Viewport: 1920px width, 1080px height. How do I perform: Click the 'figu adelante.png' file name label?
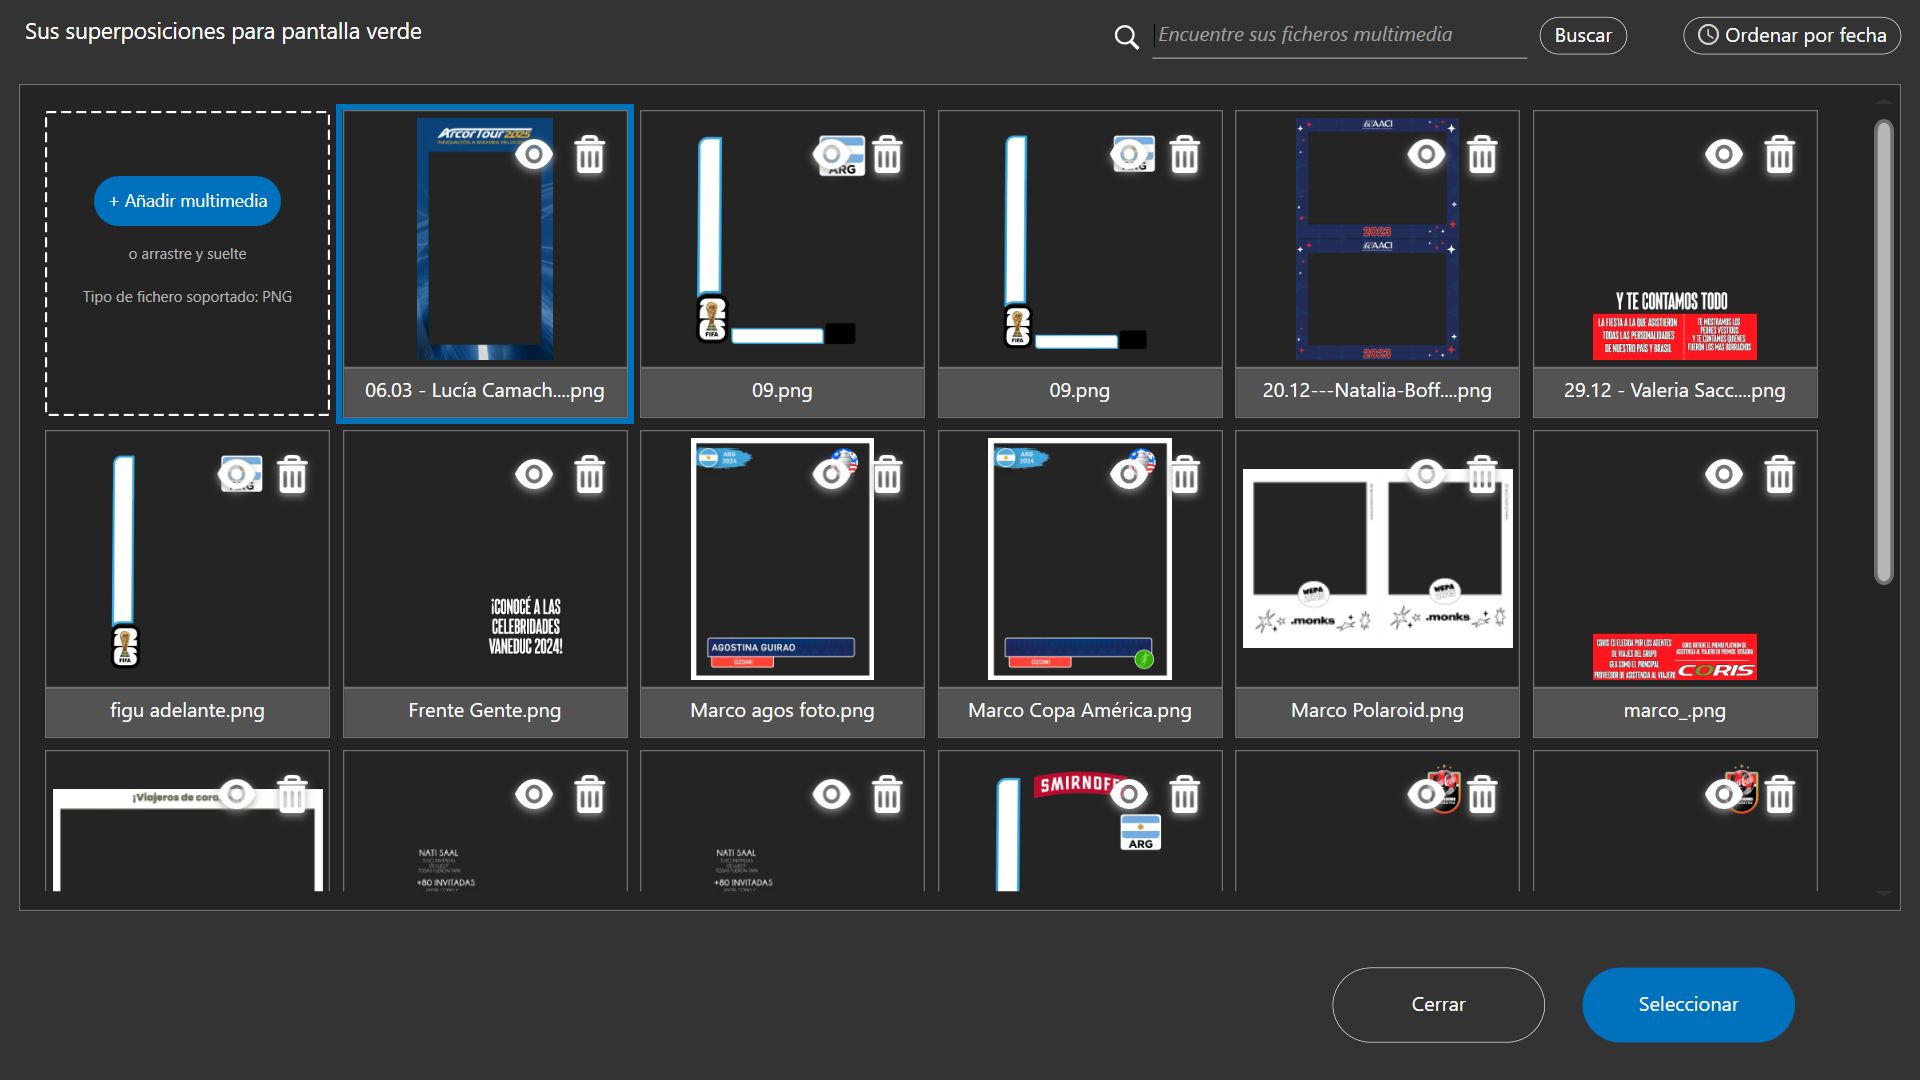click(x=187, y=711)
